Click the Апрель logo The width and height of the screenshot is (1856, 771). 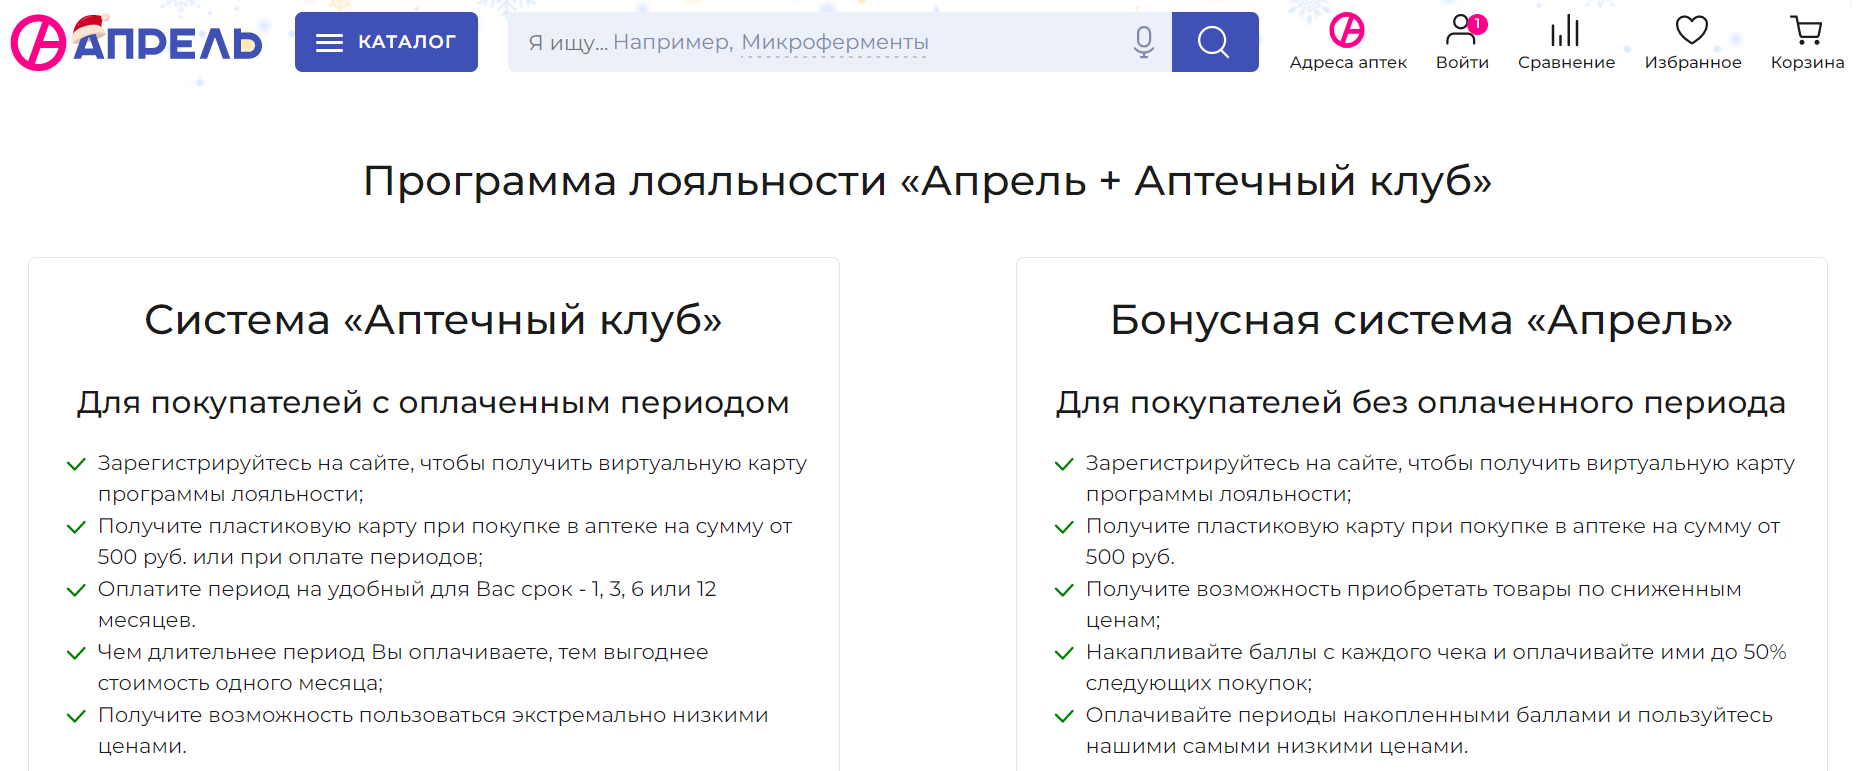[x=137, y=42]
